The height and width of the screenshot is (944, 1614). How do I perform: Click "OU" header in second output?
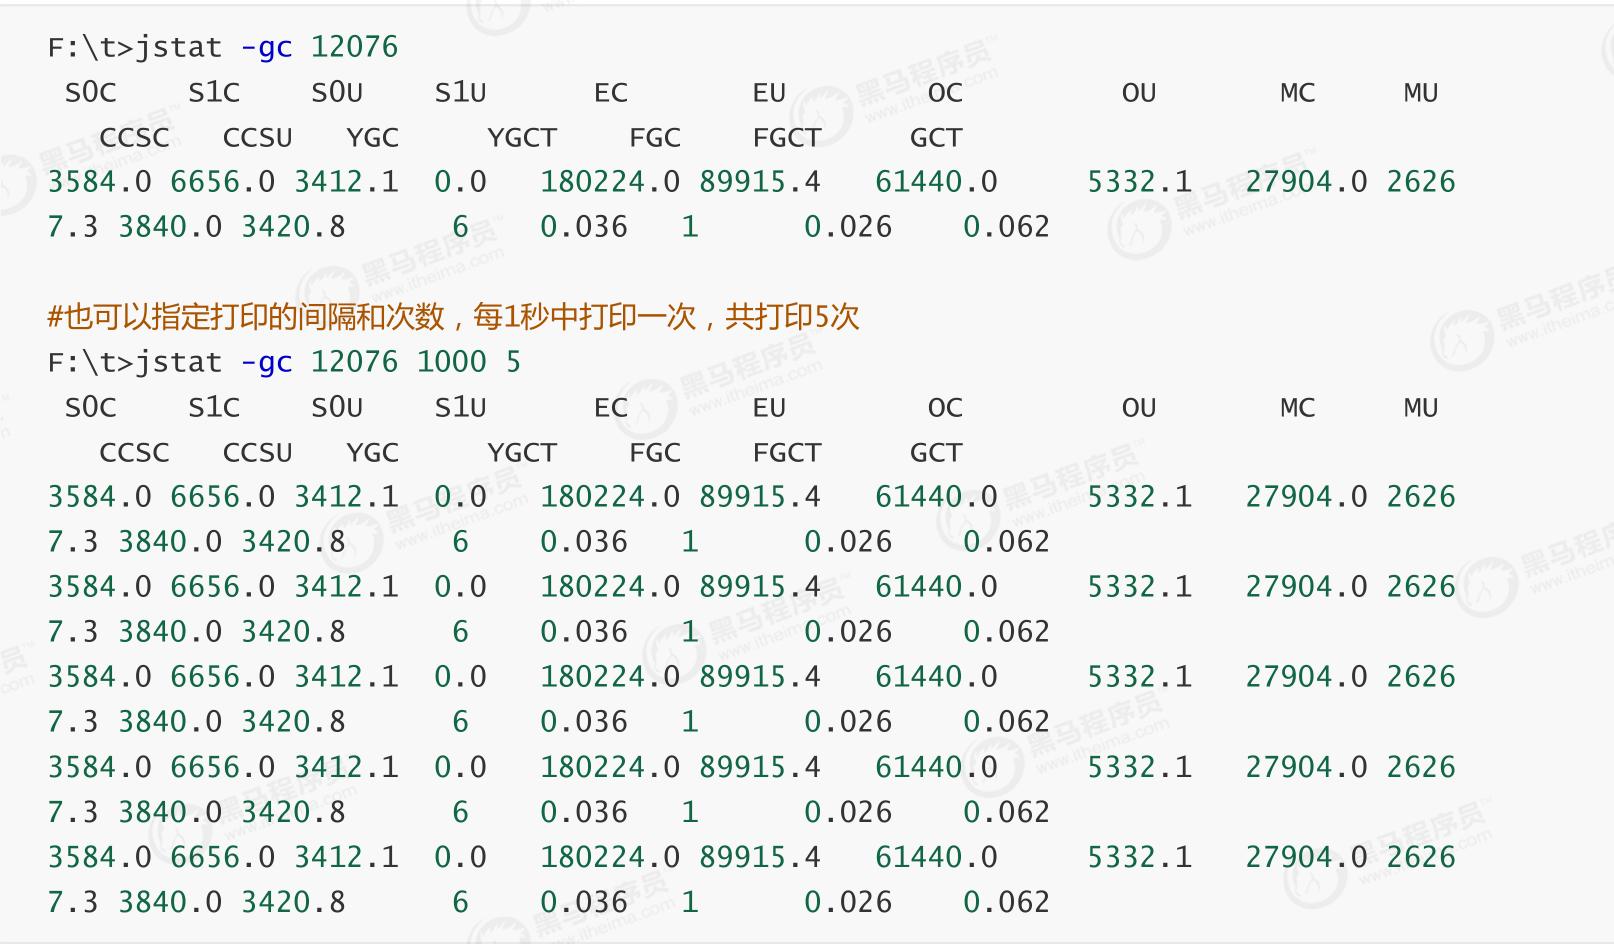point(1138,408)
